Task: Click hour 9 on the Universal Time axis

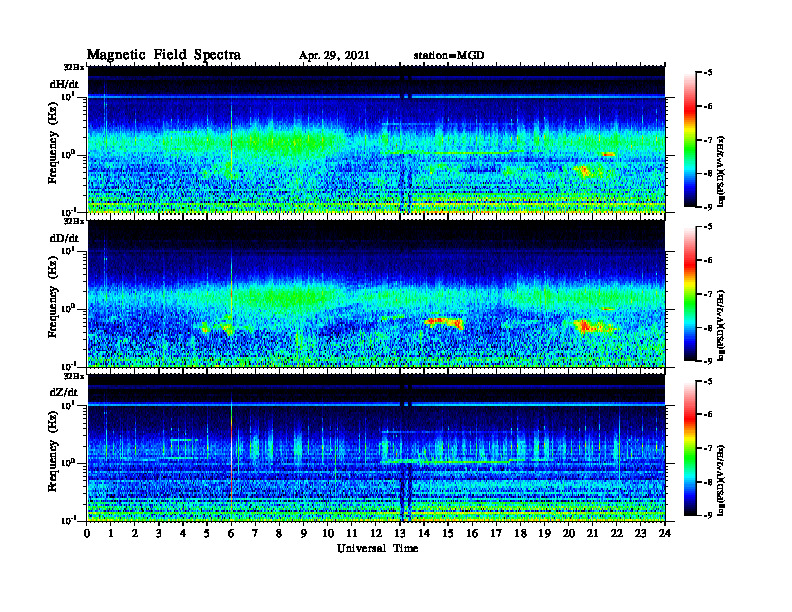Action: tap(303, 533)
